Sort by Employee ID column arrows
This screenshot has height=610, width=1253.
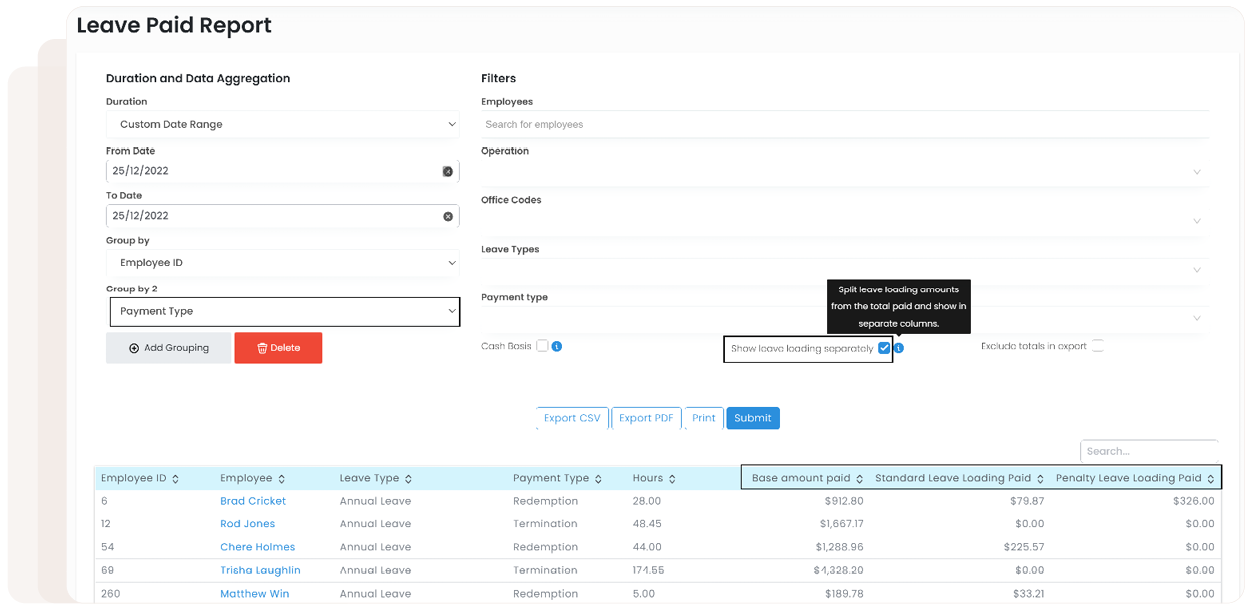176,480
